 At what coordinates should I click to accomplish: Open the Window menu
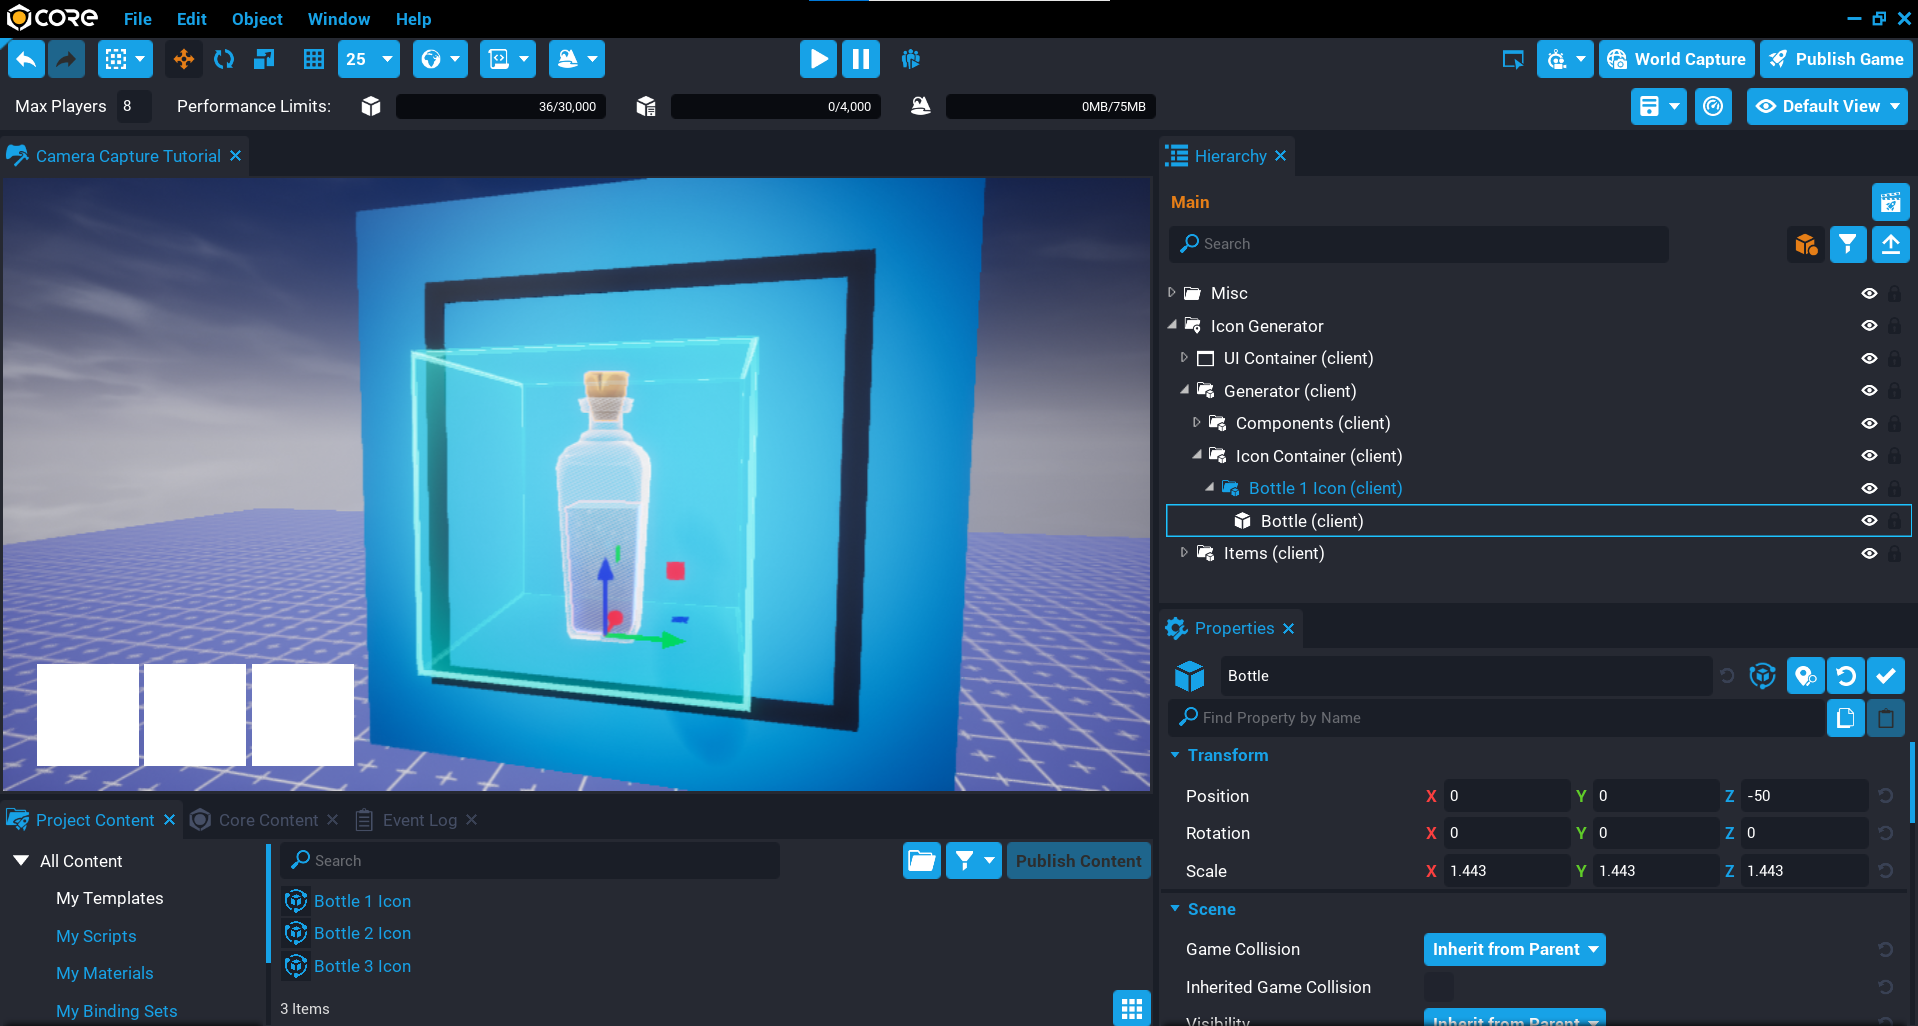pos(338,19)
